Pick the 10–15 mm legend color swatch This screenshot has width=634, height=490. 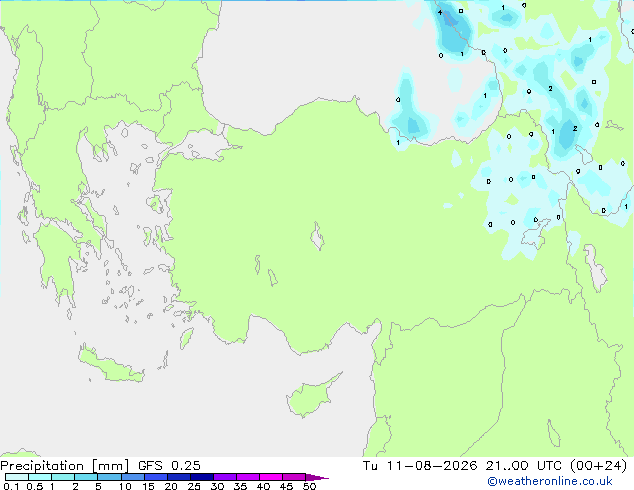[132, 477]
